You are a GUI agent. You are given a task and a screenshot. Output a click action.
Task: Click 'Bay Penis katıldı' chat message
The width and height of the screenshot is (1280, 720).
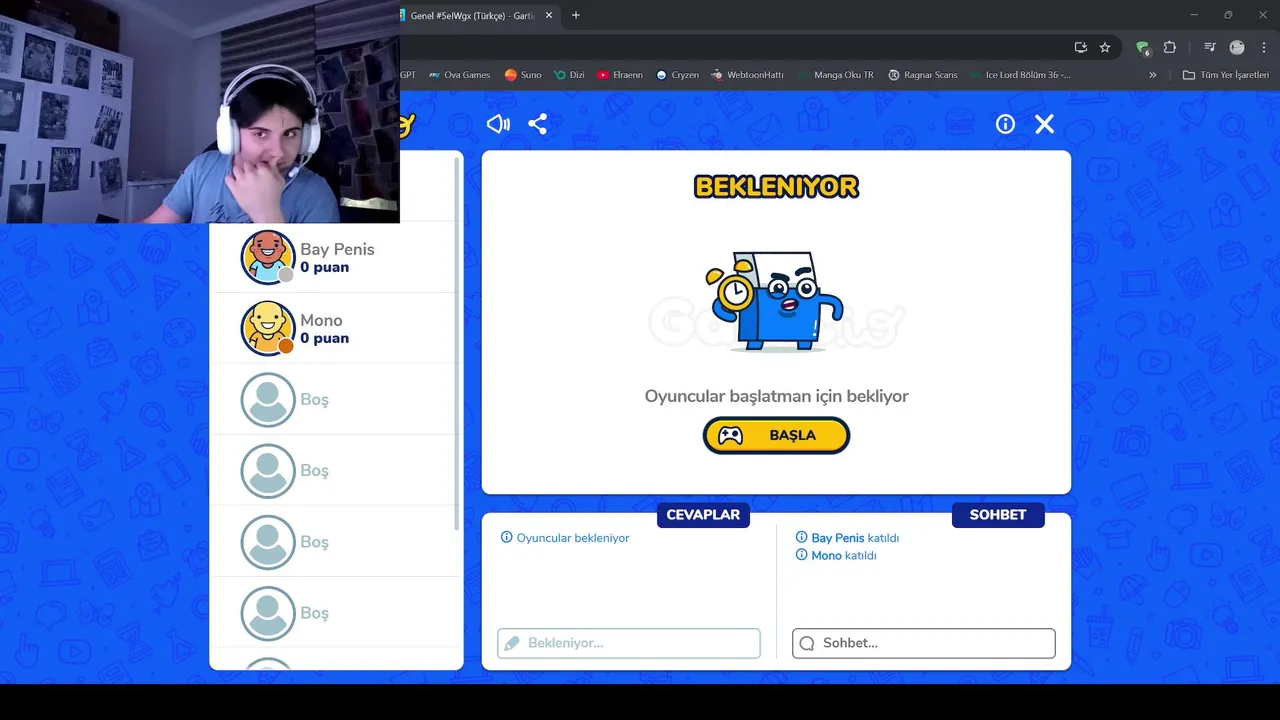[848, 538]
